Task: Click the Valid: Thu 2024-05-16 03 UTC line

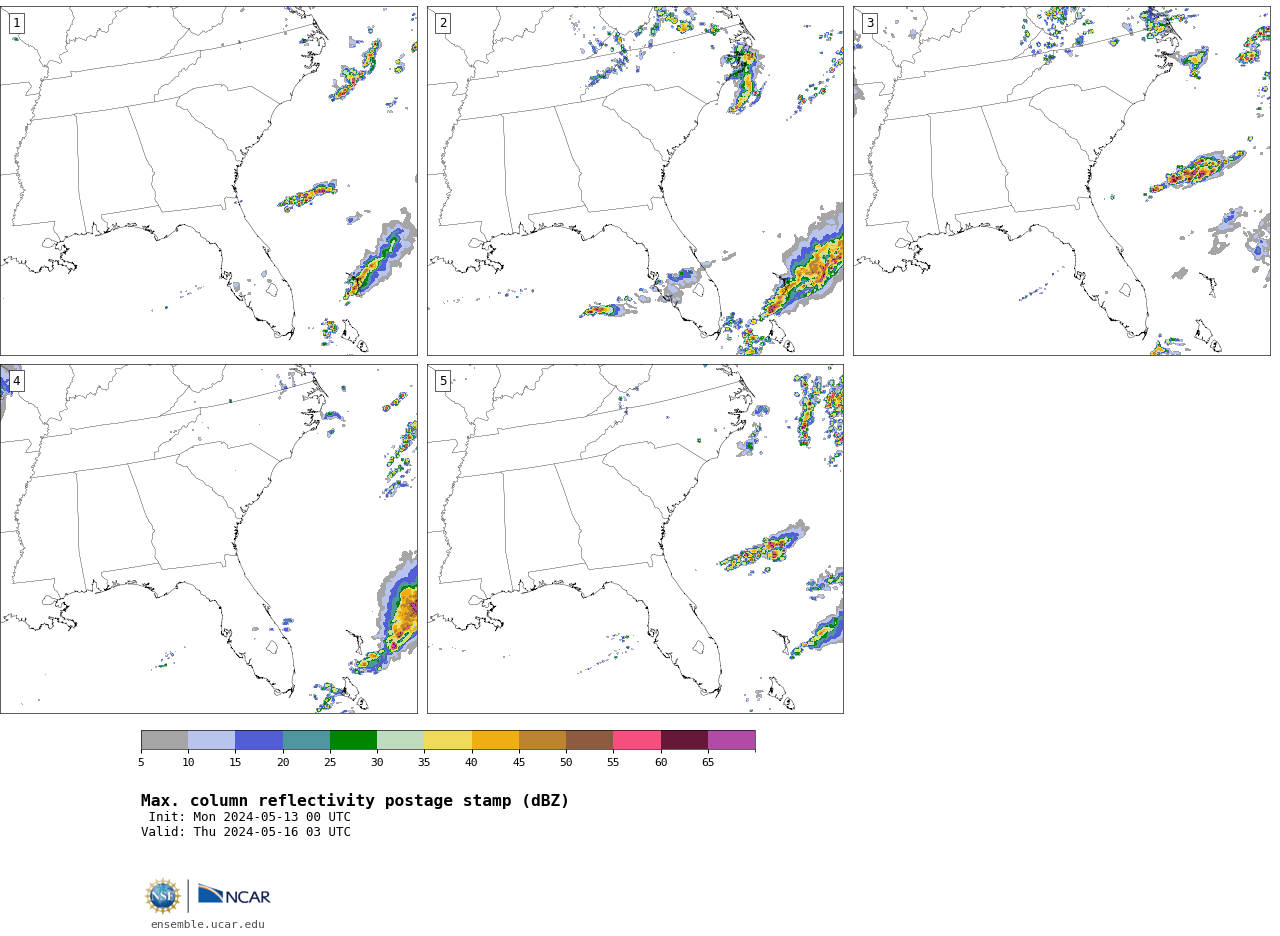Action: point(246,832)
